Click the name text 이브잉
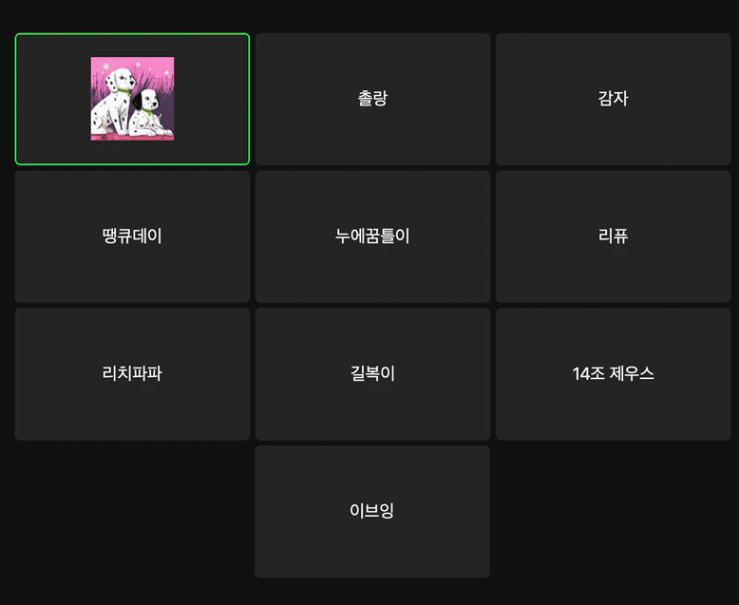The height and width of the screenshot is (605, 739). coord(372,510)
